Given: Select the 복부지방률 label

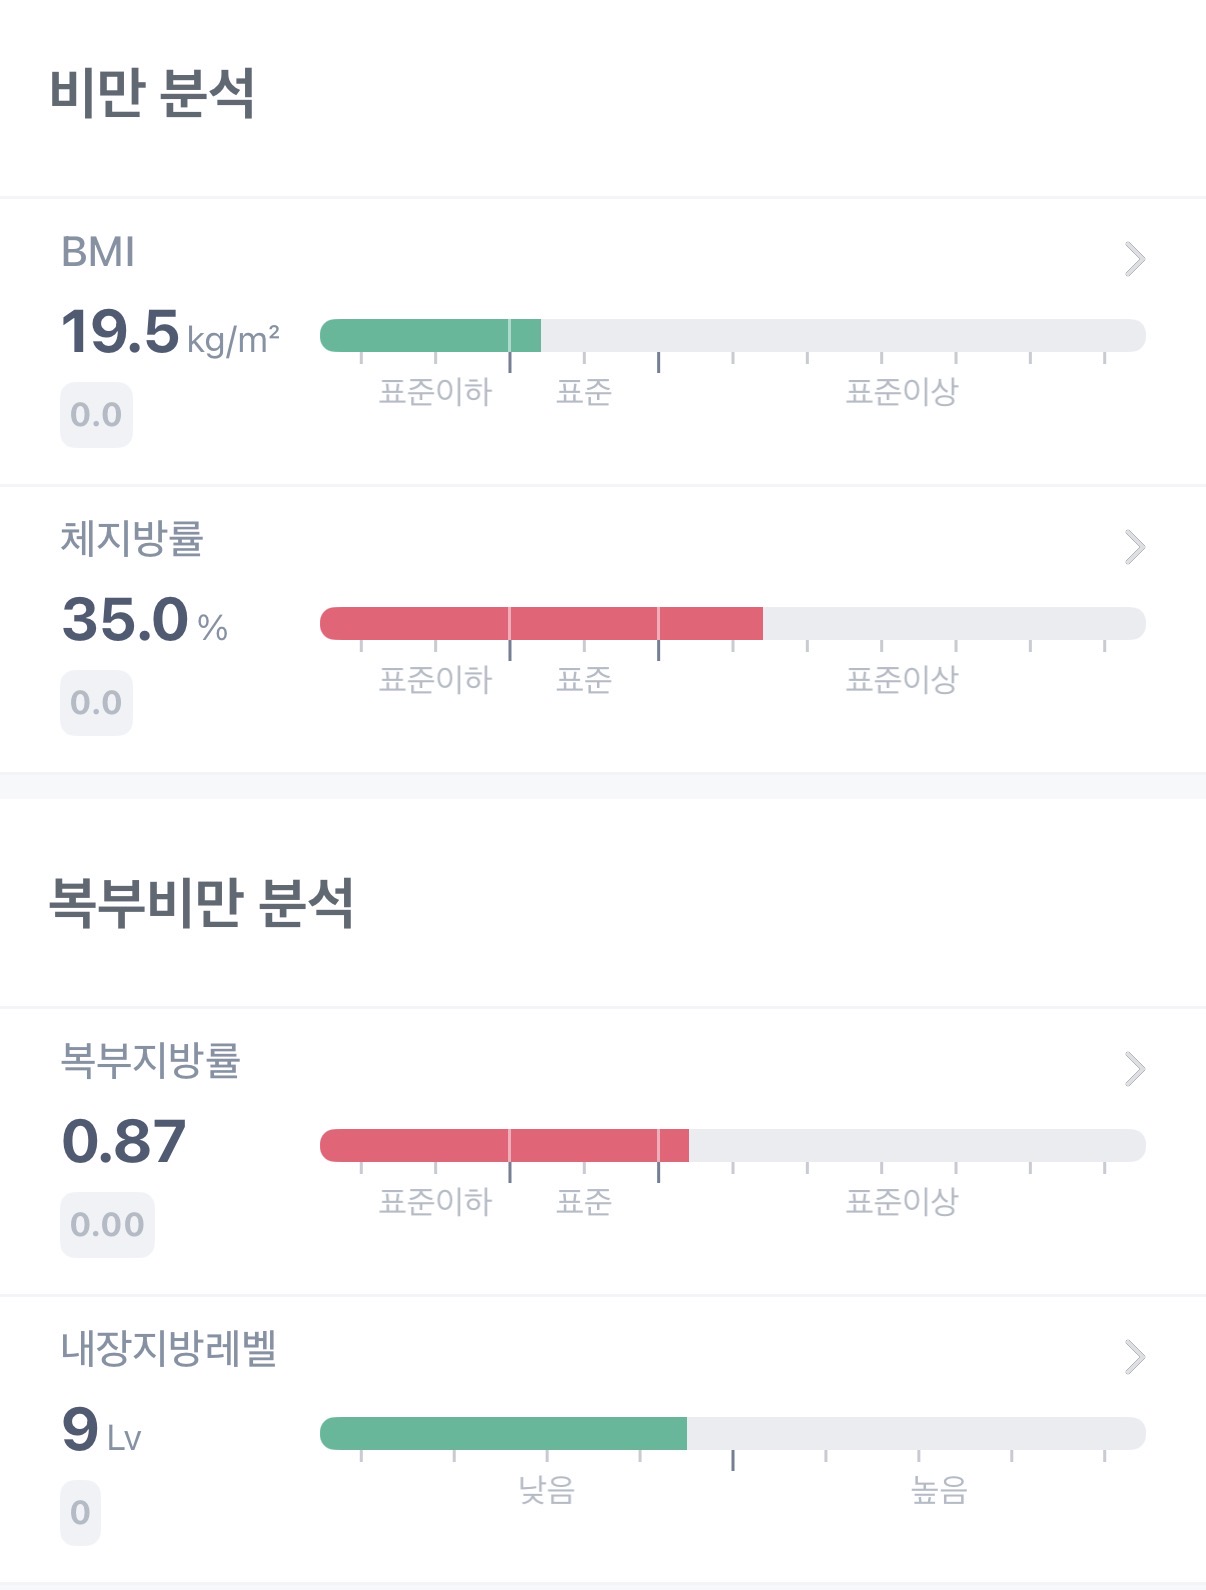Looking at the screenshot, I should point(151,1061).
